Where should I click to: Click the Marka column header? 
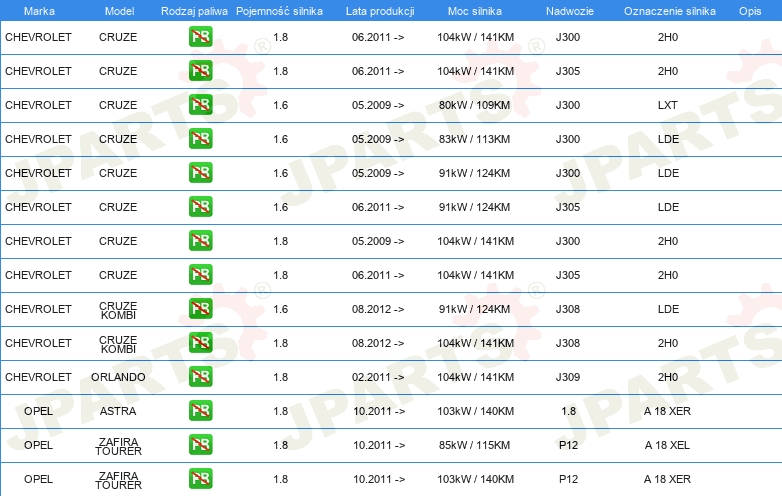[38, 10]
